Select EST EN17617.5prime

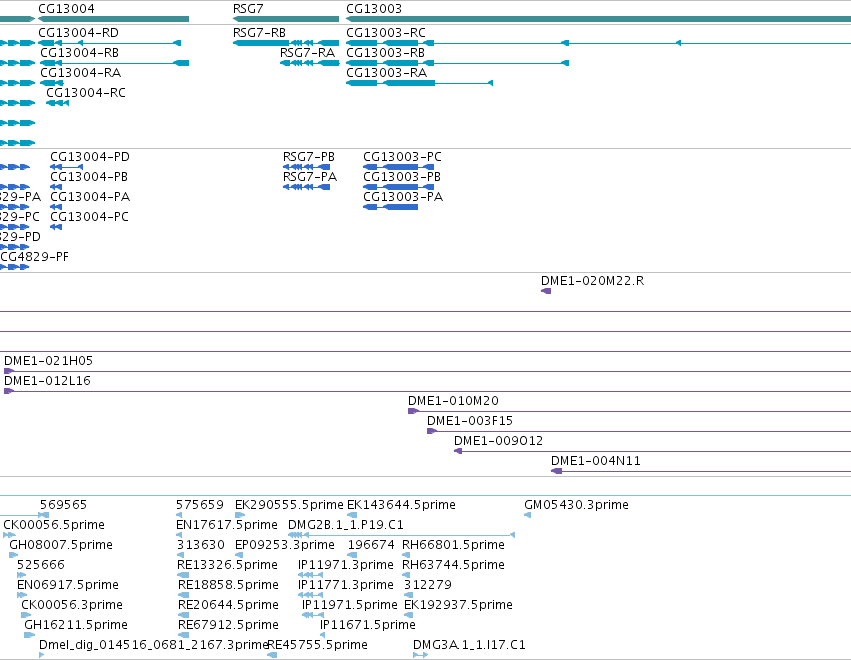point(227,525)
